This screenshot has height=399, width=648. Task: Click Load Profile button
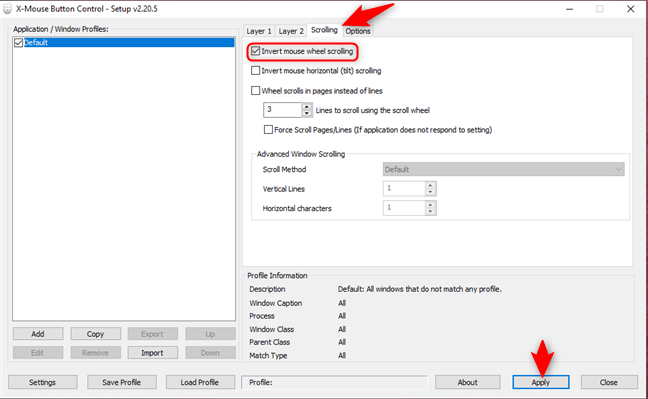pos(200,382)
